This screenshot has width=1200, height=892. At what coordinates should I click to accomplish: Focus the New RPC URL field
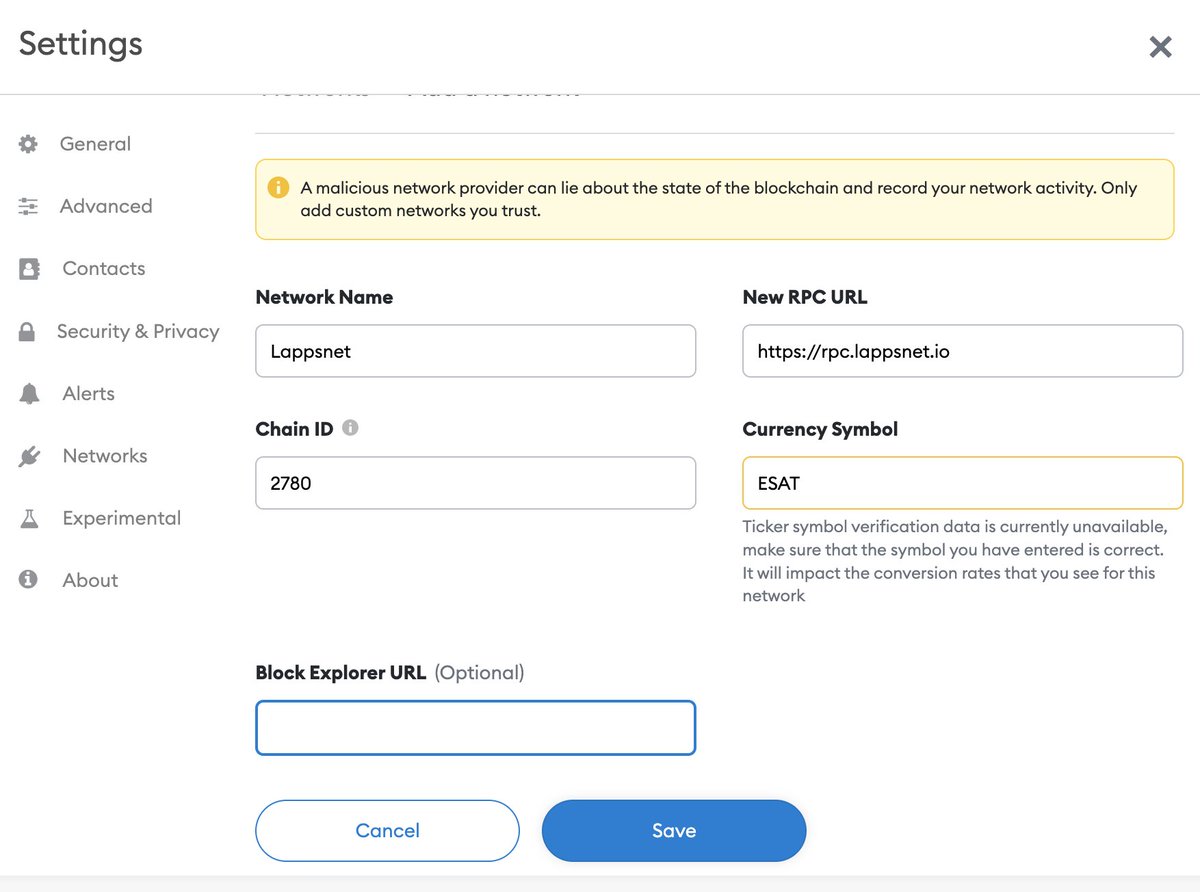point(963,351)
